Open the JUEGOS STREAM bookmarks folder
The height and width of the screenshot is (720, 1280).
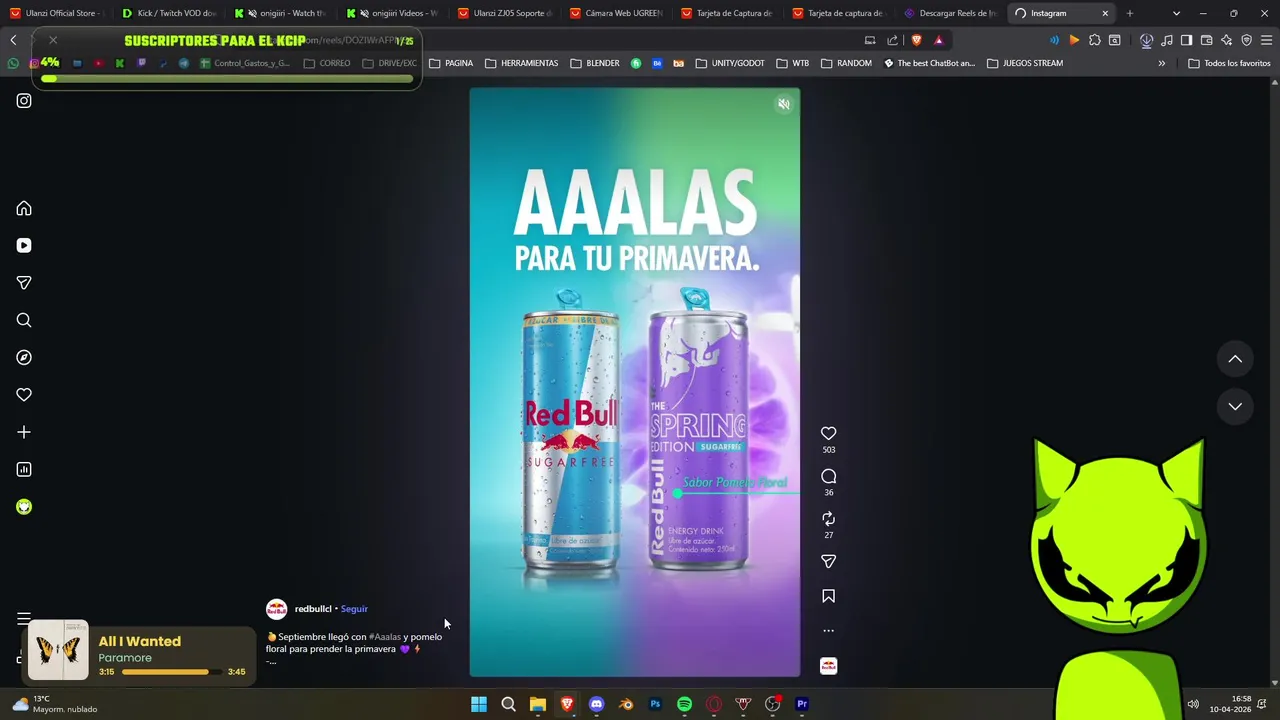[x=1025, y=63]
